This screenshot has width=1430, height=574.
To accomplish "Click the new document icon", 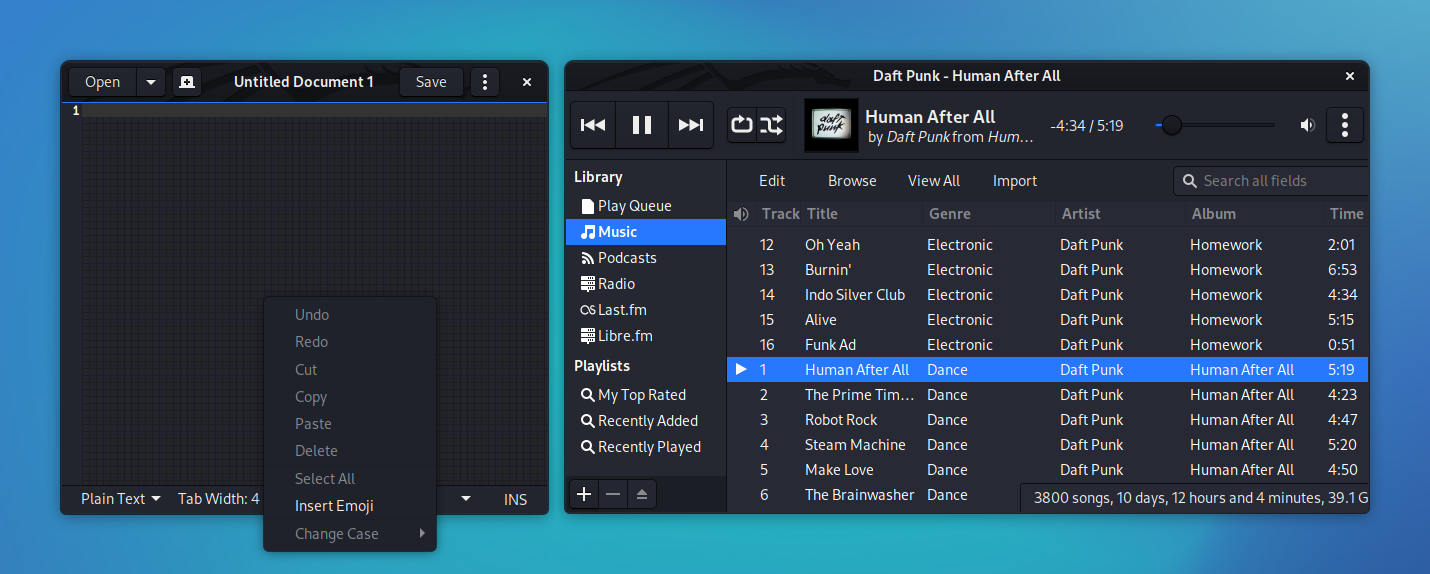I will point(187,82).
